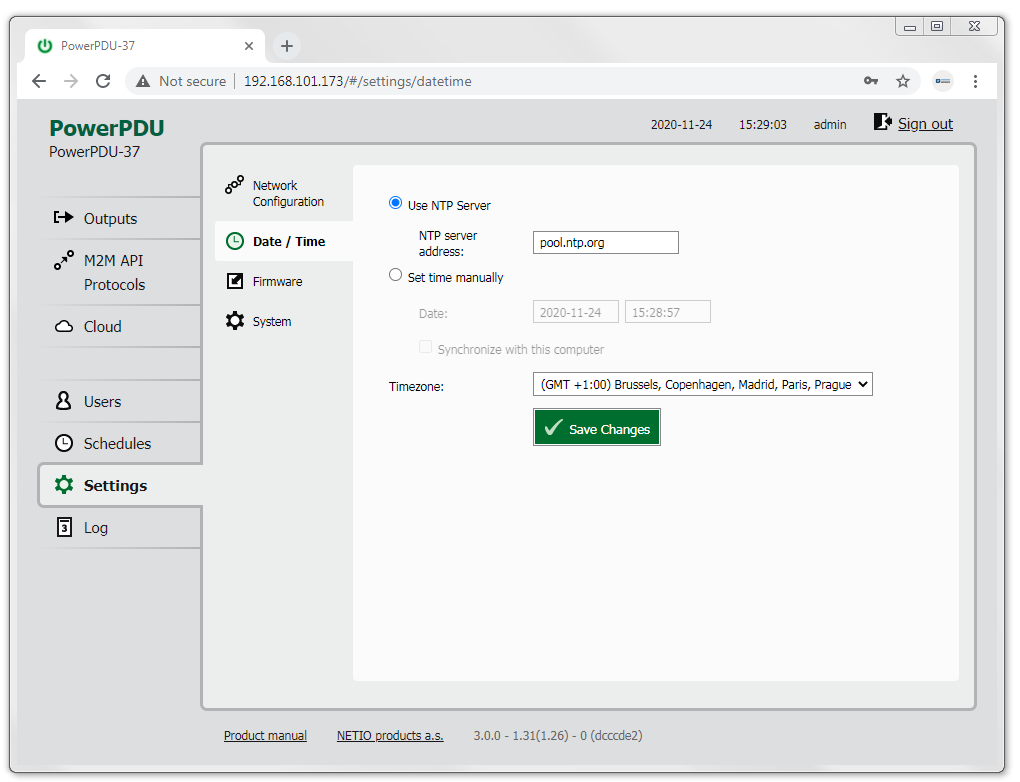Open the Network Configuration tab
1020x782 pixels.
click(x=287, y=193)
